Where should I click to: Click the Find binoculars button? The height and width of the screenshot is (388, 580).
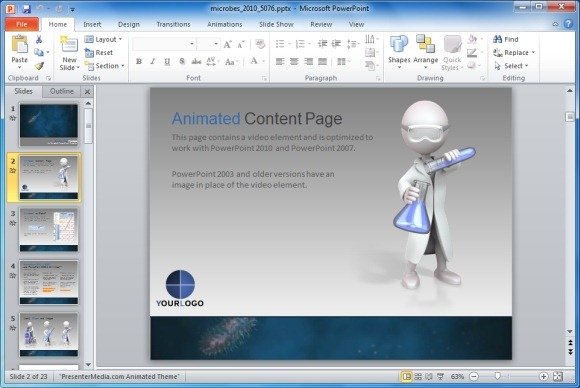click(506, 39)
